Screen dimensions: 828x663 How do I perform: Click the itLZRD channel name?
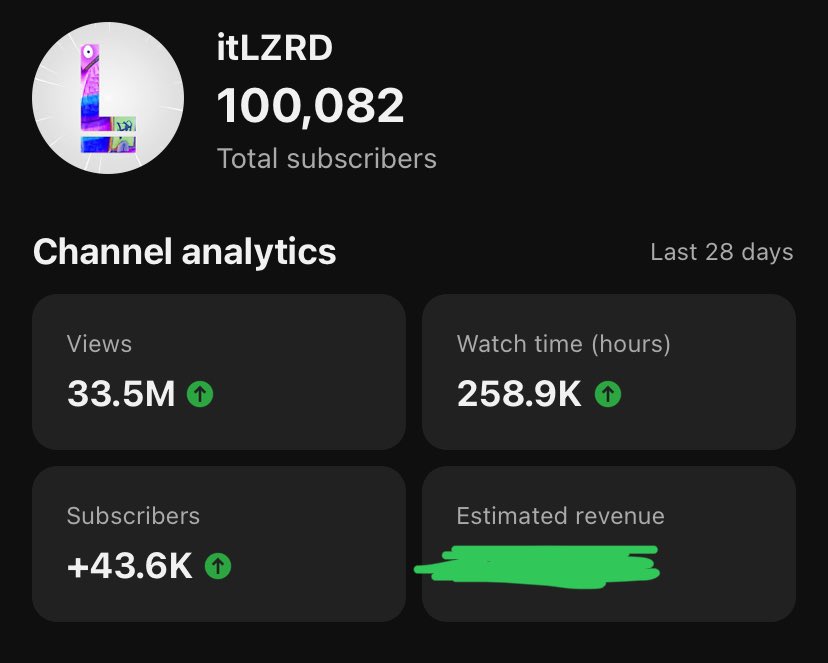(x=275, y=48)
